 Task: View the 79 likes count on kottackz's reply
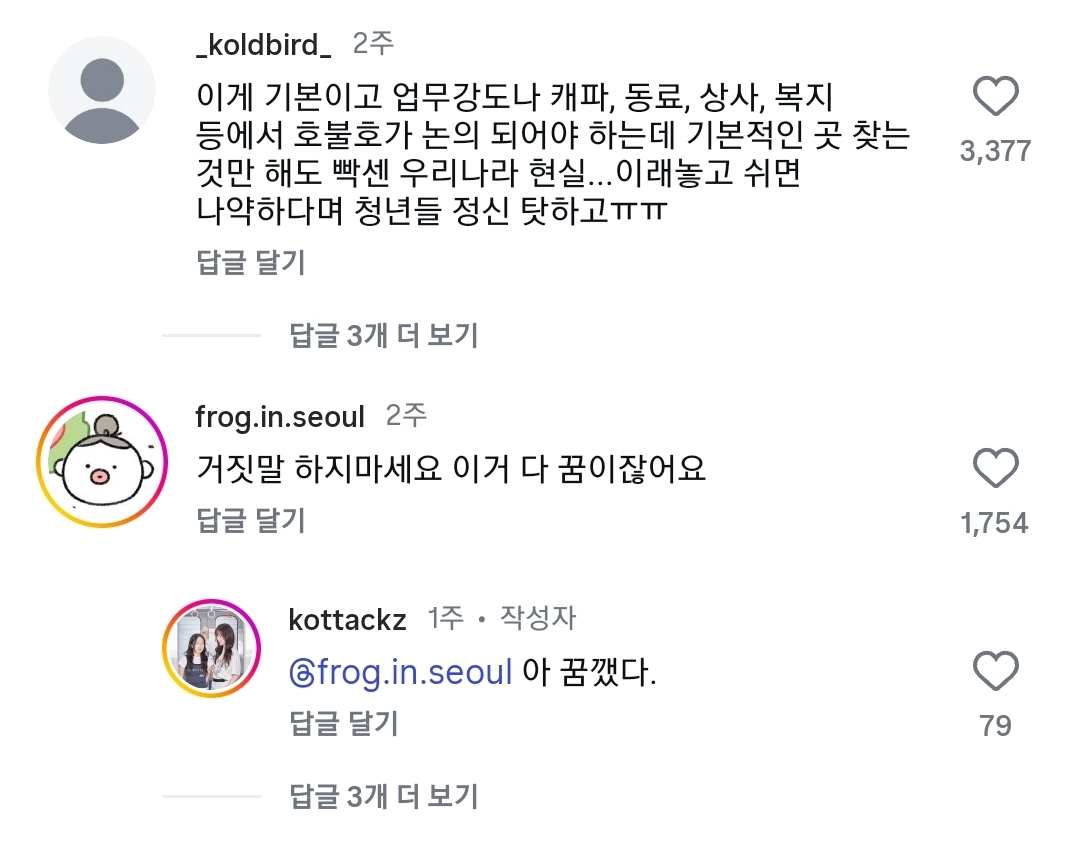pos(995,725)
